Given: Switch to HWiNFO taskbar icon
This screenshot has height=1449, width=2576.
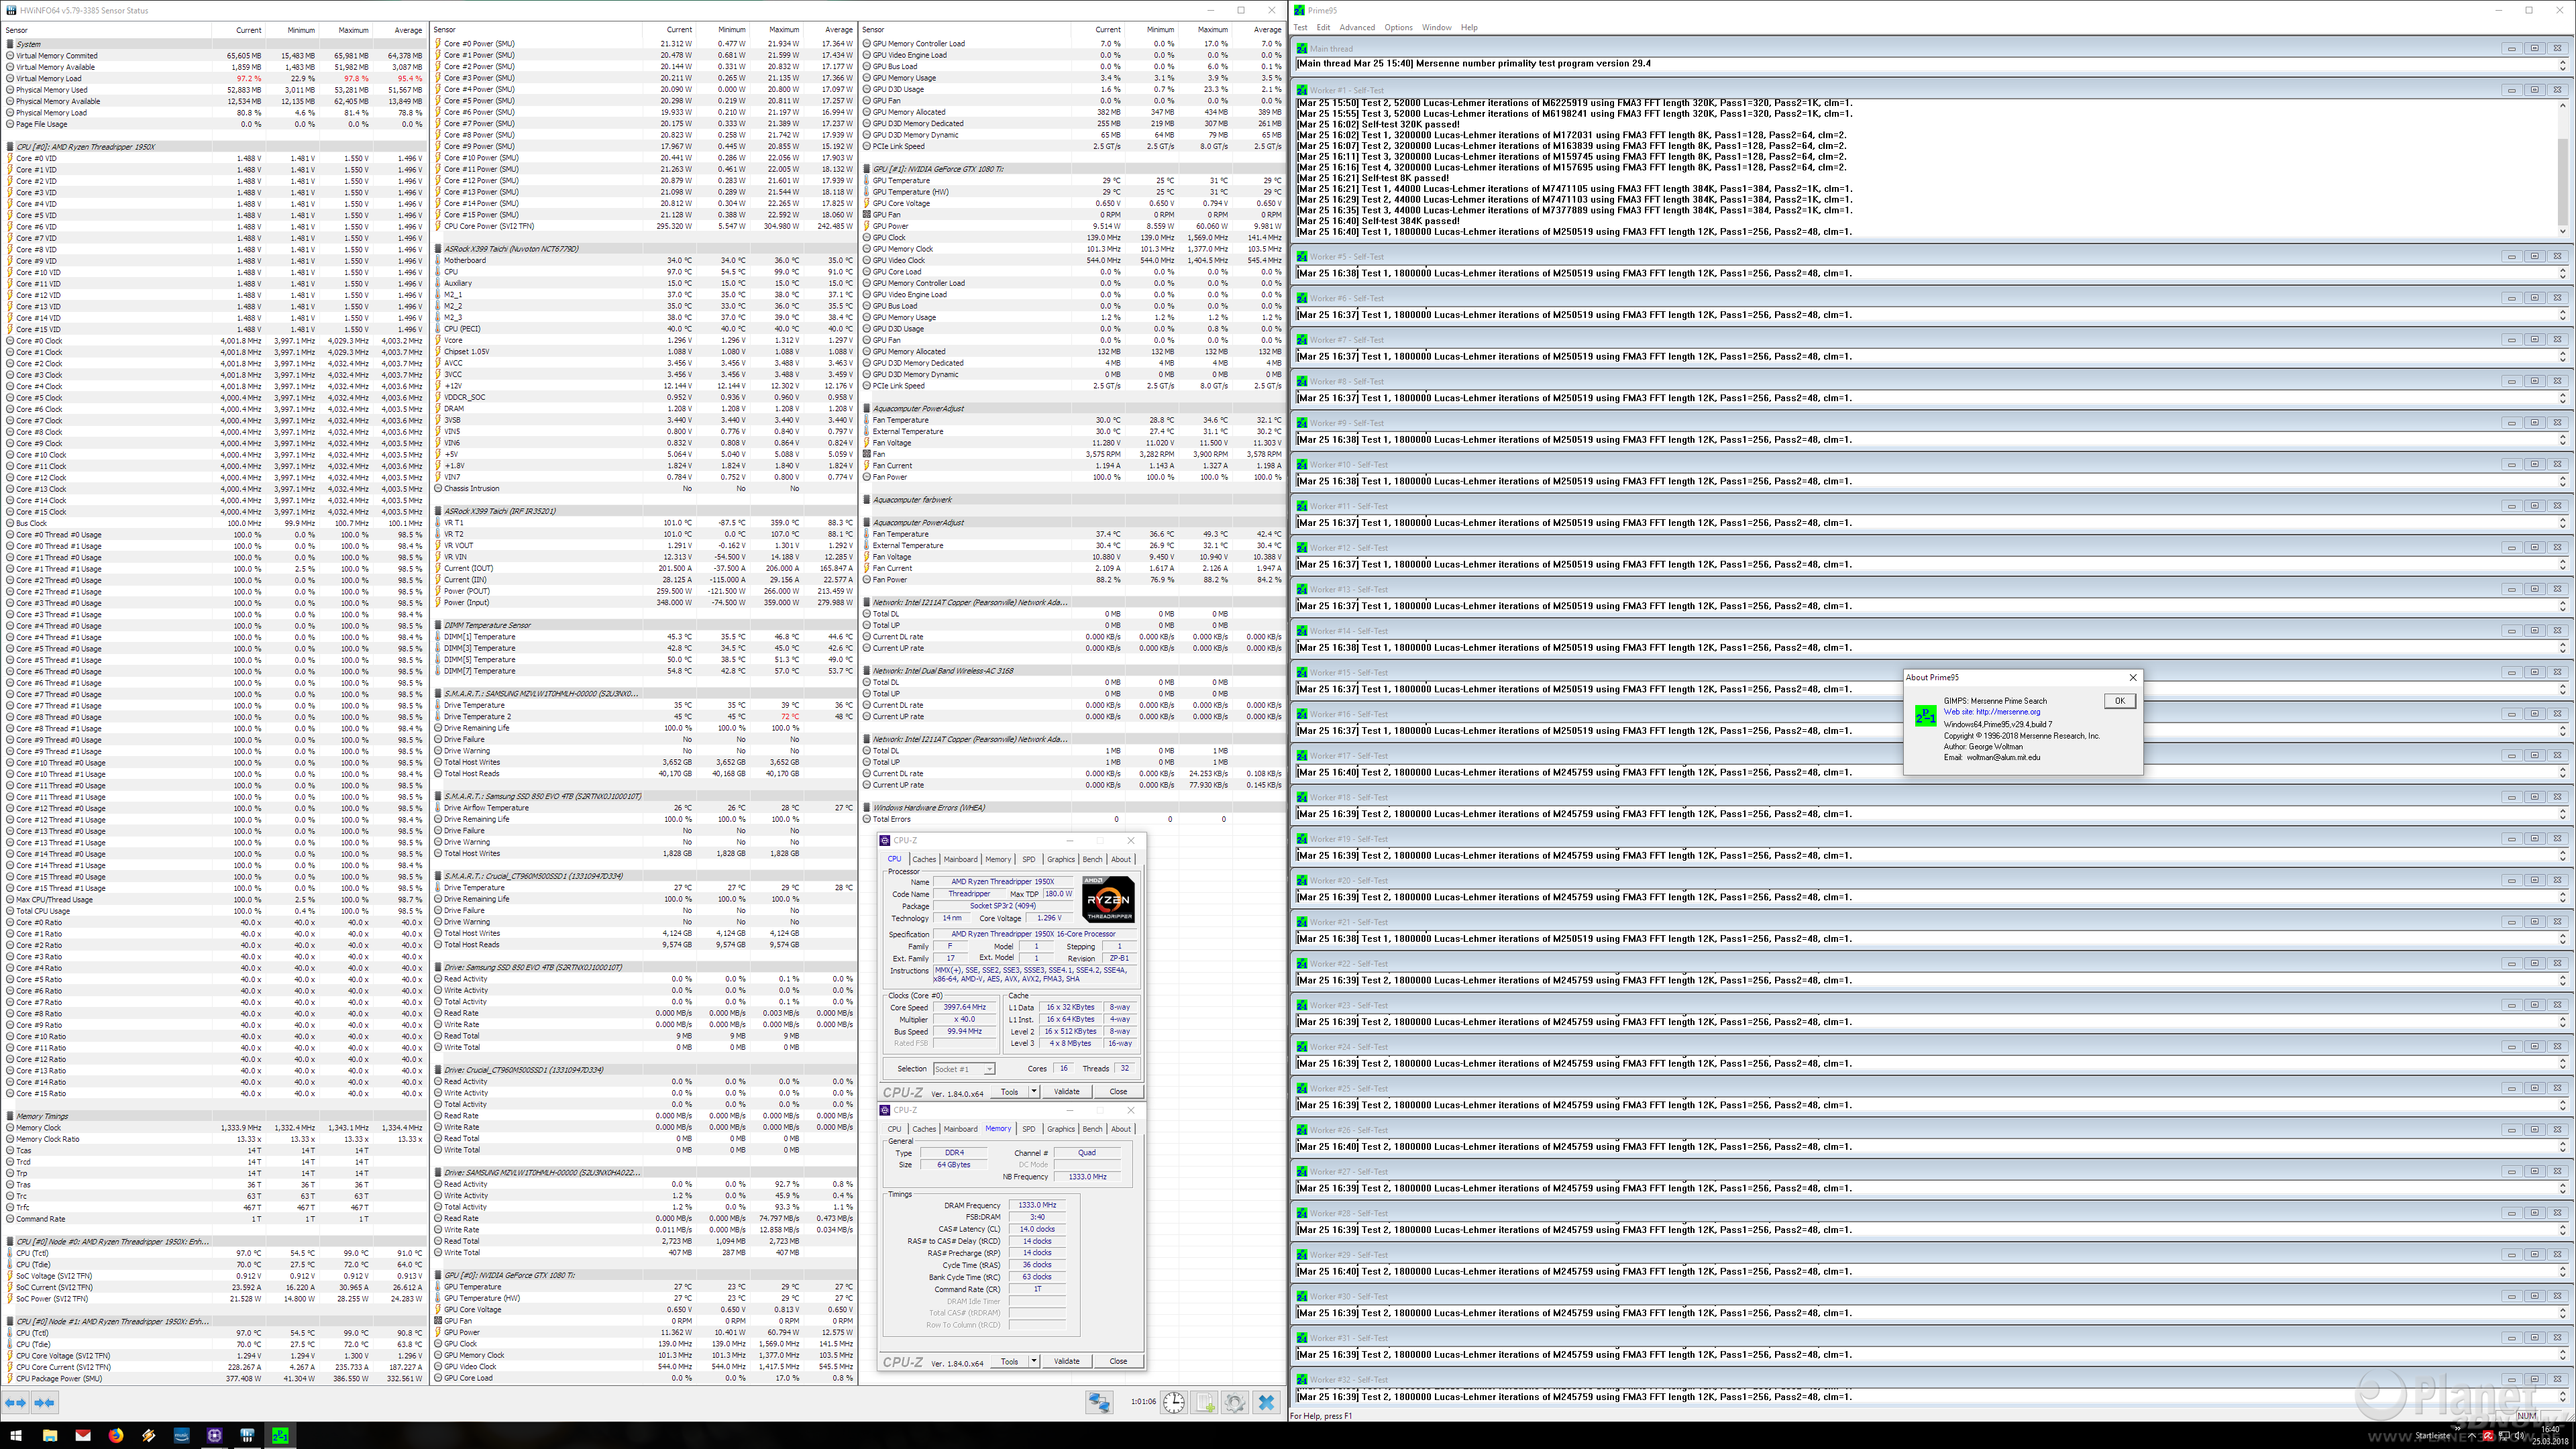Looking at the screenshot, I should [x=248, y=1436].
